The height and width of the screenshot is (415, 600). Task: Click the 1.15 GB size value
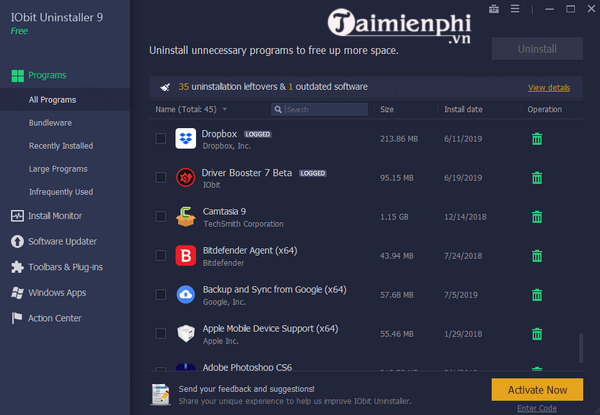click(x=394, y=217)
